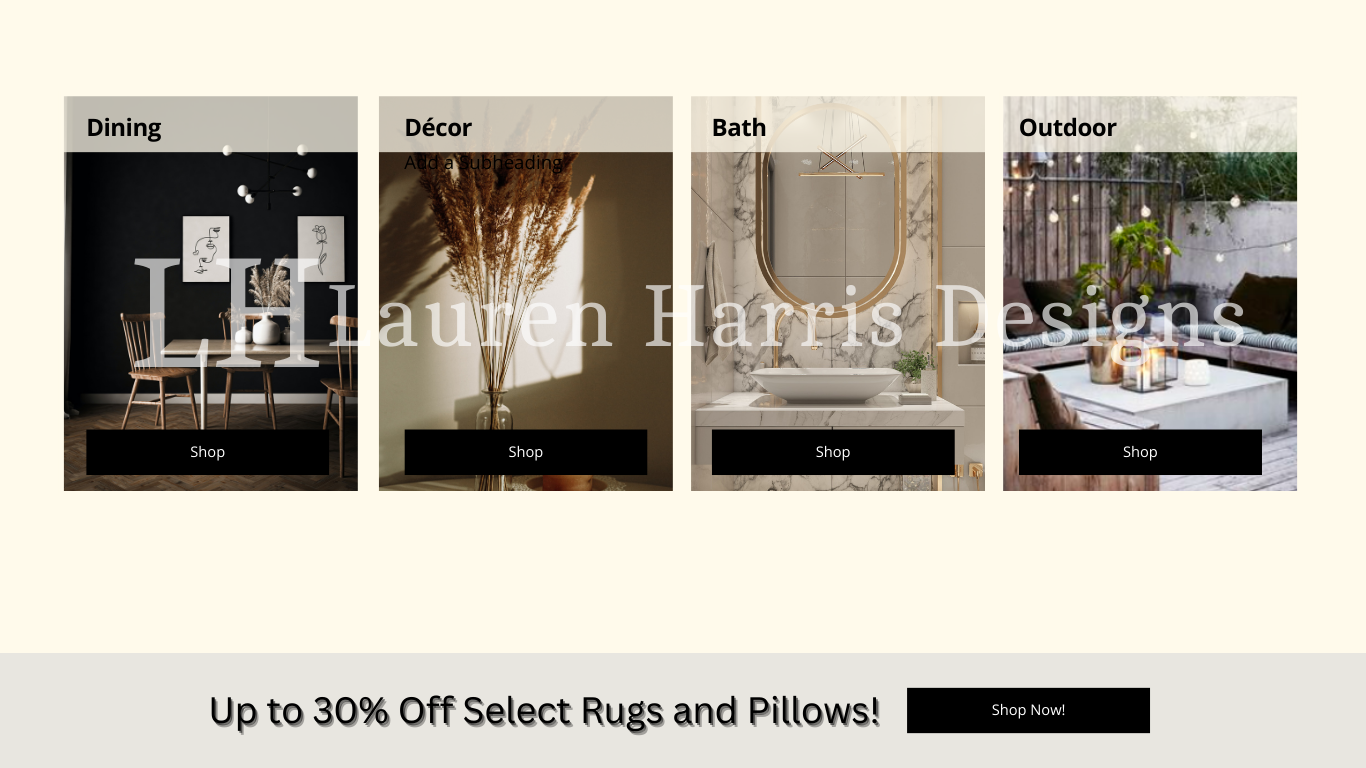
Task: Select the Dining heading text
Action: click(124, 128)
